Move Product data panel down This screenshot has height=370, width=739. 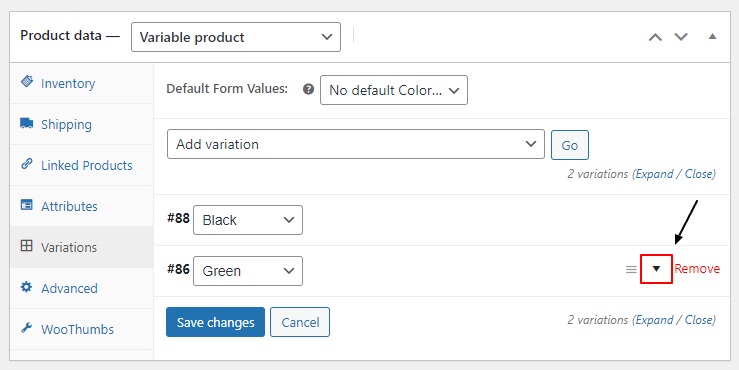coord(681,37)
